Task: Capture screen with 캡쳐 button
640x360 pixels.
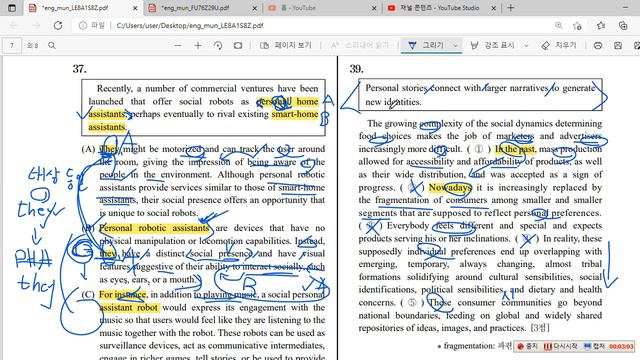Action: (x=594, y=346)
